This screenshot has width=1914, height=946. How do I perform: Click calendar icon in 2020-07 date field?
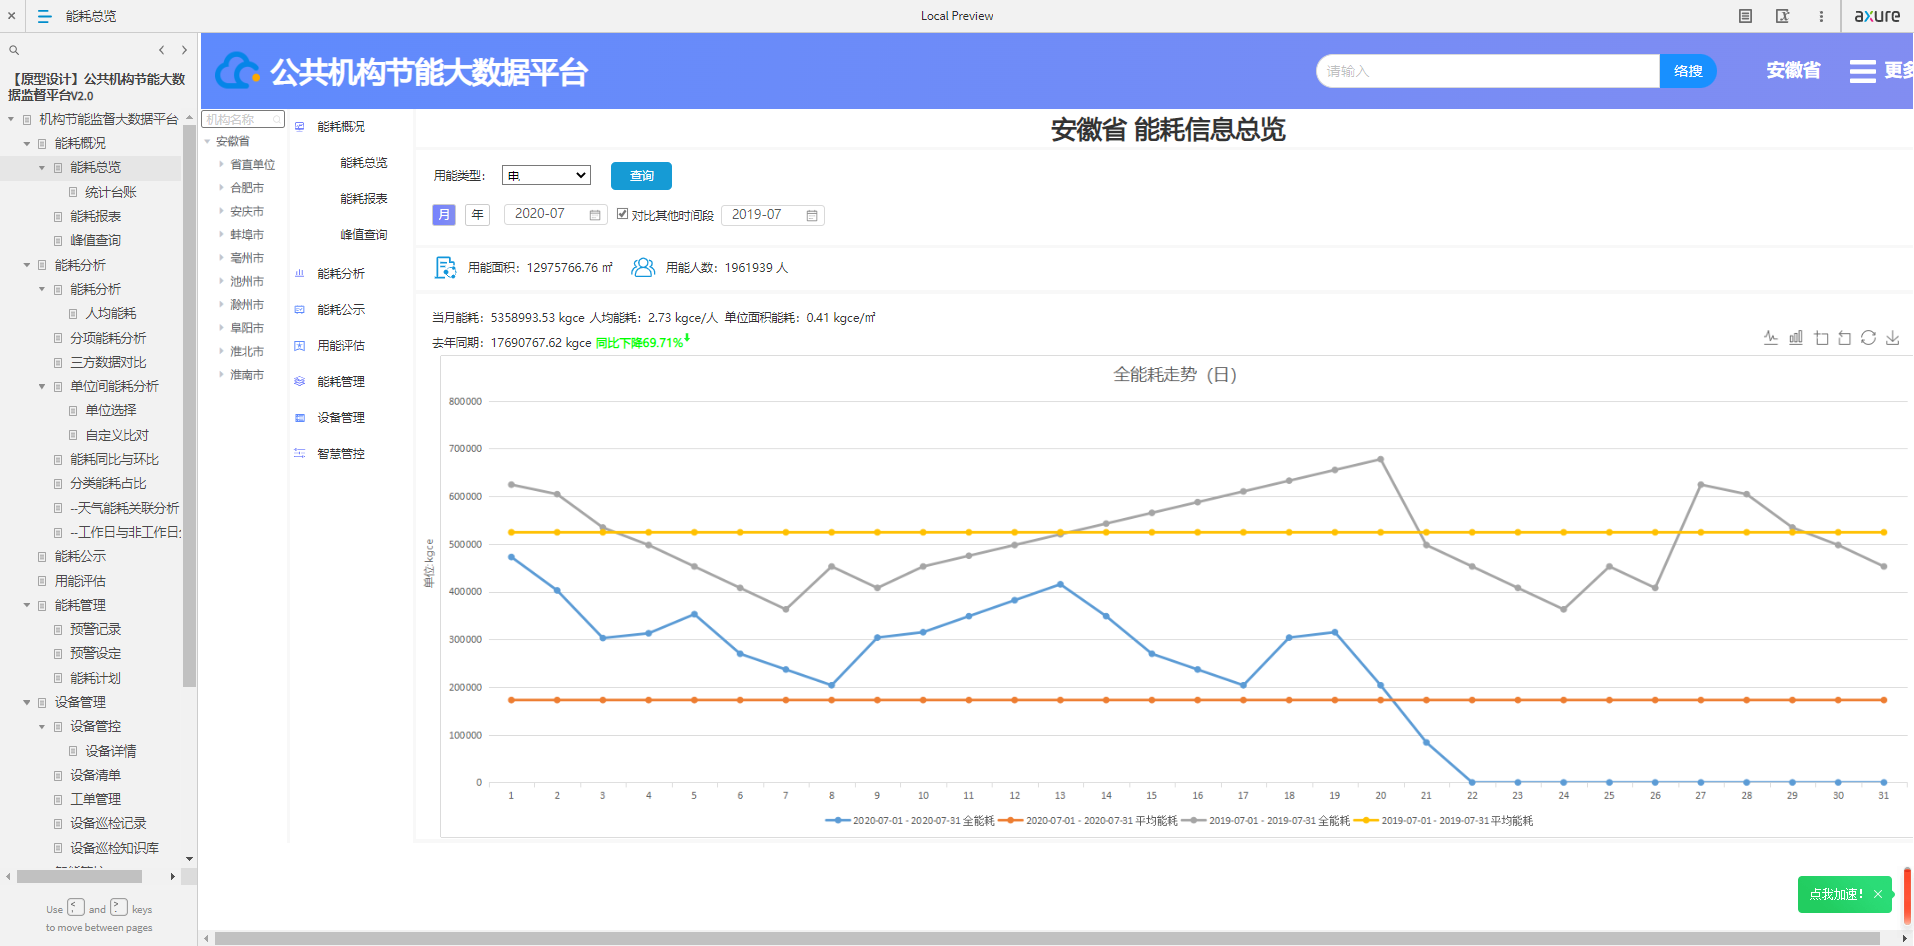tap(595, 215)
